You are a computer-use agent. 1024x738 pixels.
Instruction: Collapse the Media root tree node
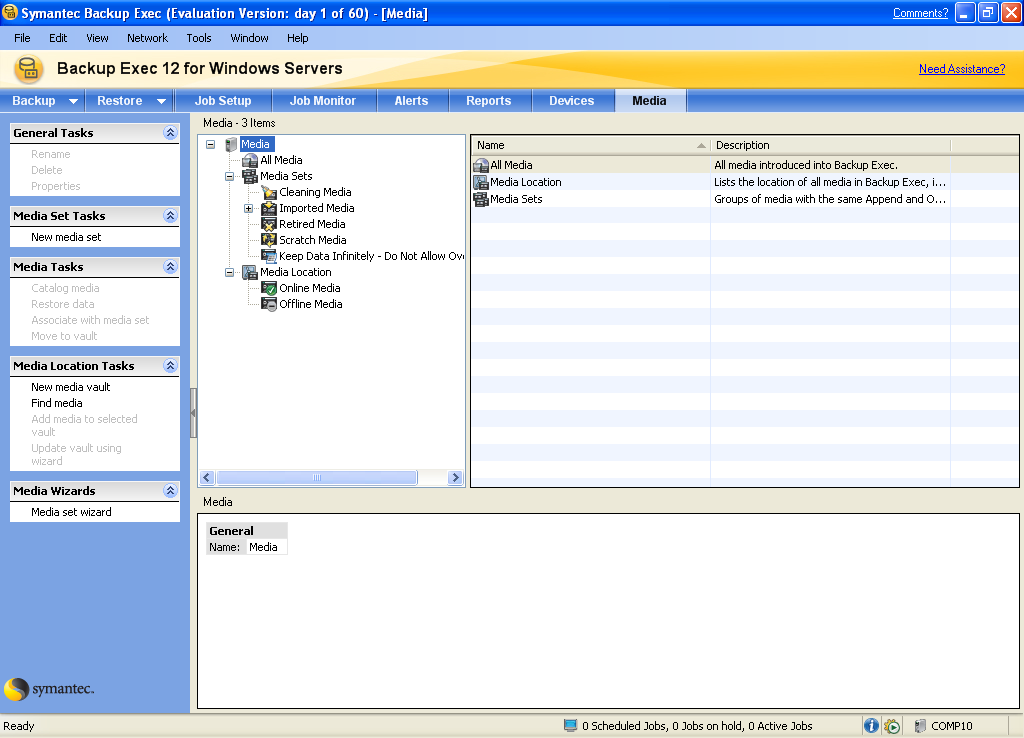pos(210,144)
